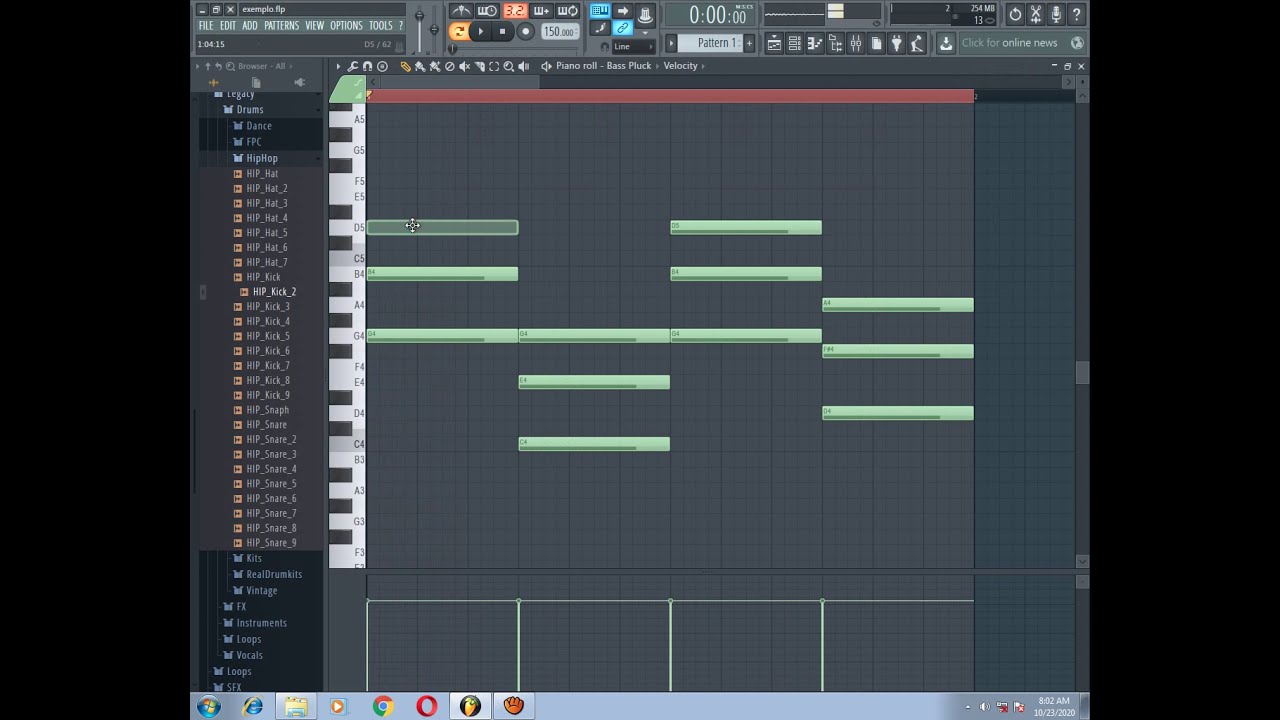Open Opera browser from the taskbar

point(427,707)
